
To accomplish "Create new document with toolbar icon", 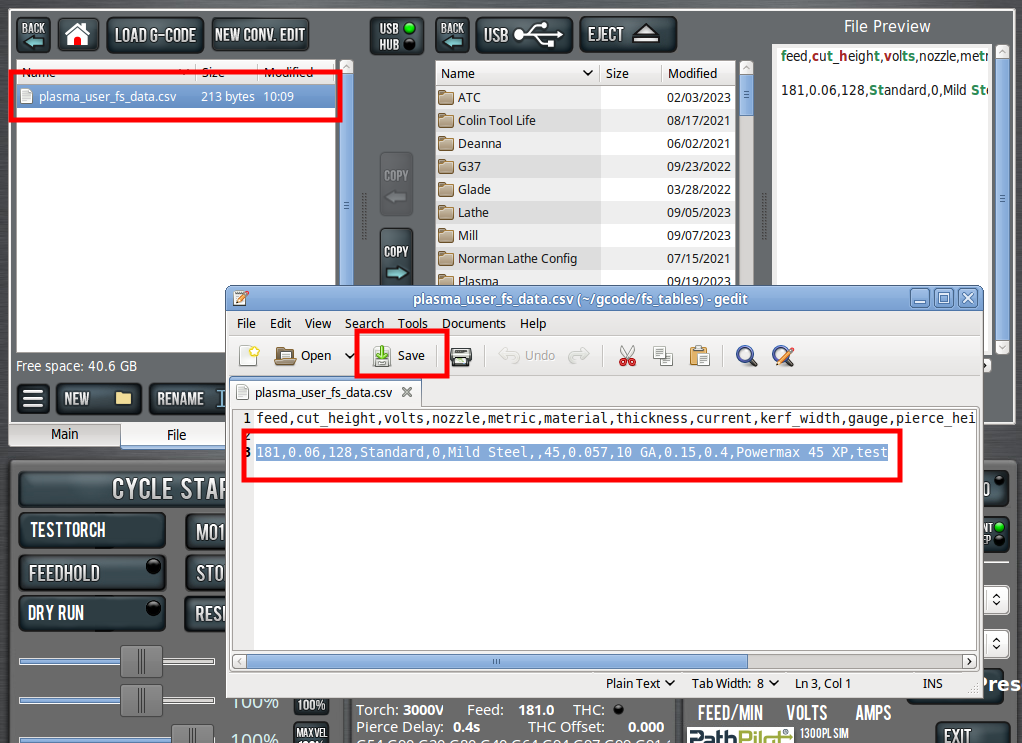I will [249, 355].
